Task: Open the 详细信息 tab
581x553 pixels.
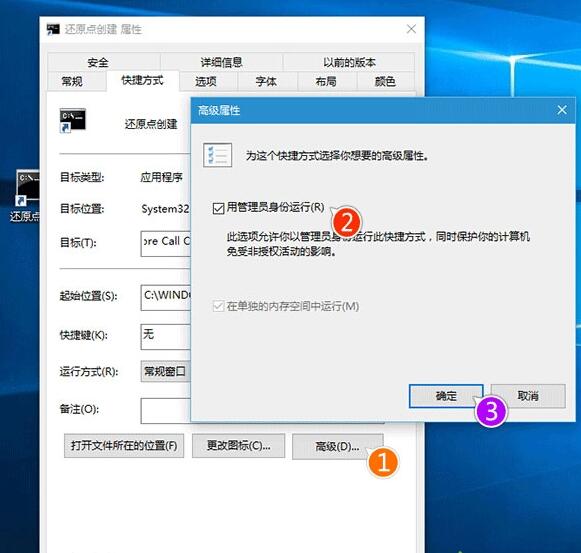Action: pyautogui.click(x=222, y=62)
